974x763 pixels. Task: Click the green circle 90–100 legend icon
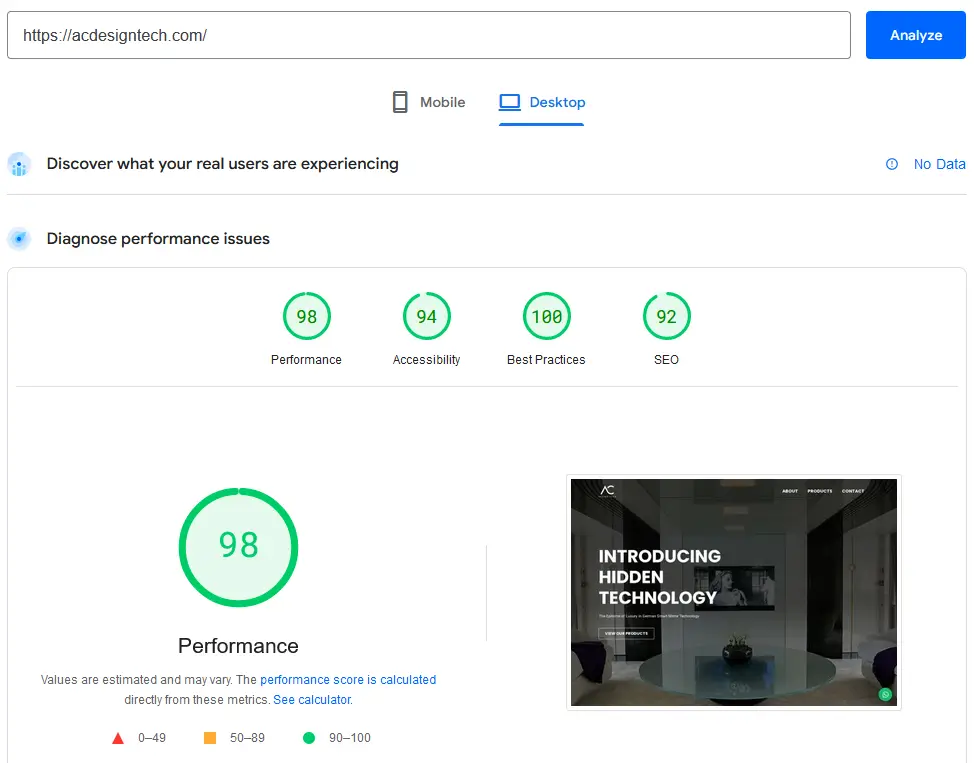click(309, 738)
